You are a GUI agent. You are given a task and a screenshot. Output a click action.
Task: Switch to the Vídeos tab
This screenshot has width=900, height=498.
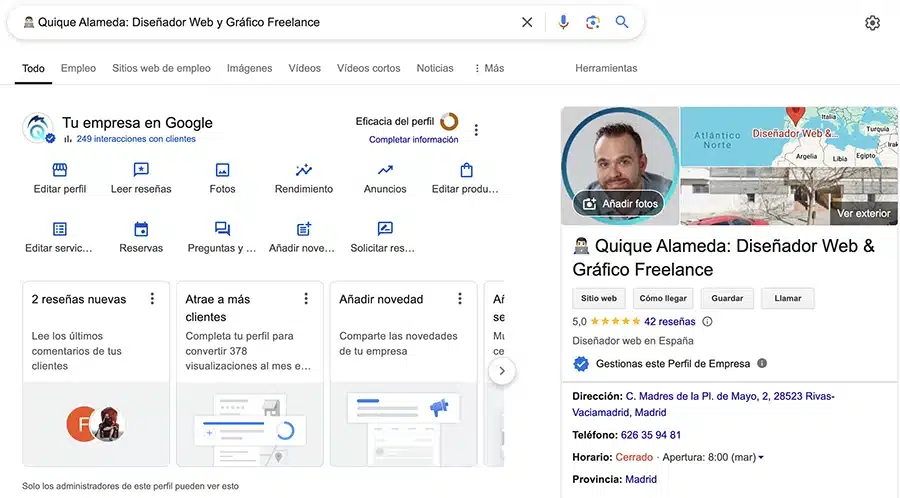tap(304, 68)
